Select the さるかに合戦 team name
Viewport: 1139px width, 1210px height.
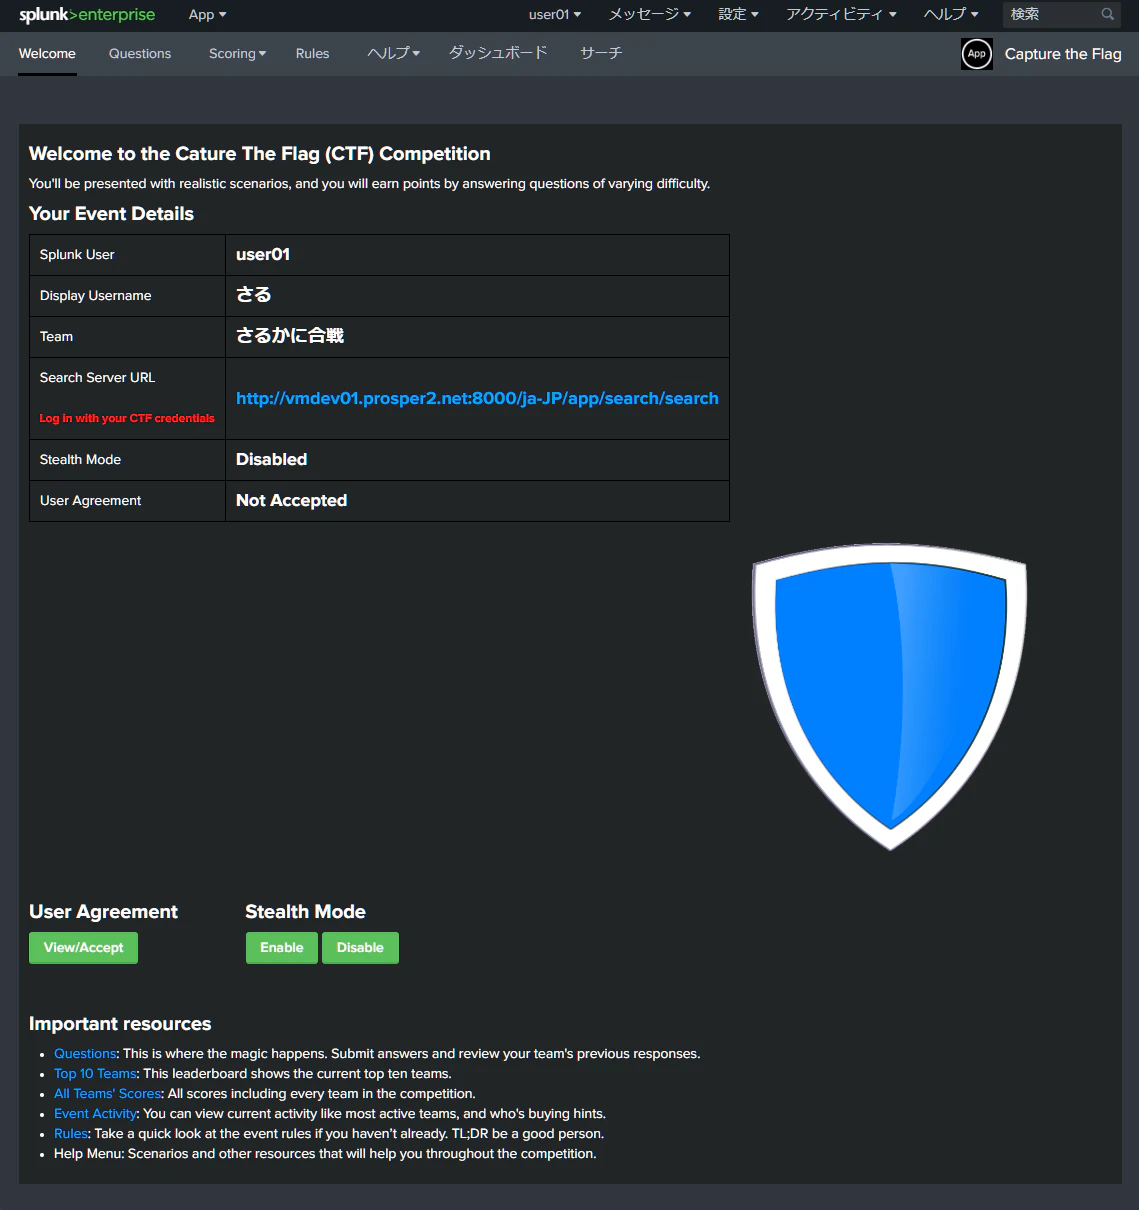coord(290,336)
